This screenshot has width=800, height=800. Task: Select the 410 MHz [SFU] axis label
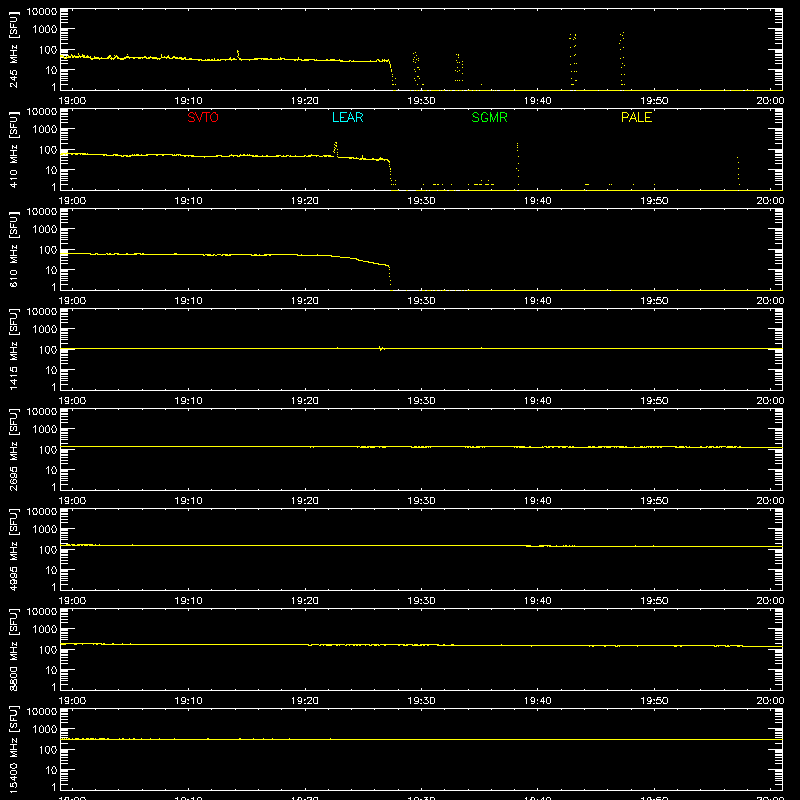[x=13, y=150]
